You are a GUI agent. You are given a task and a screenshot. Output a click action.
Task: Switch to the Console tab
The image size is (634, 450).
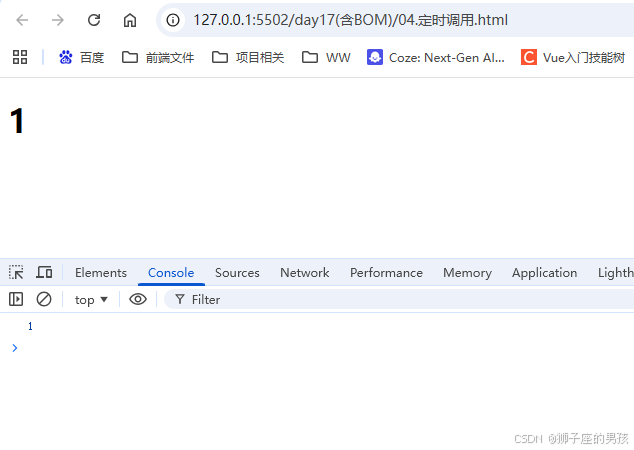(x=171, y=273)
